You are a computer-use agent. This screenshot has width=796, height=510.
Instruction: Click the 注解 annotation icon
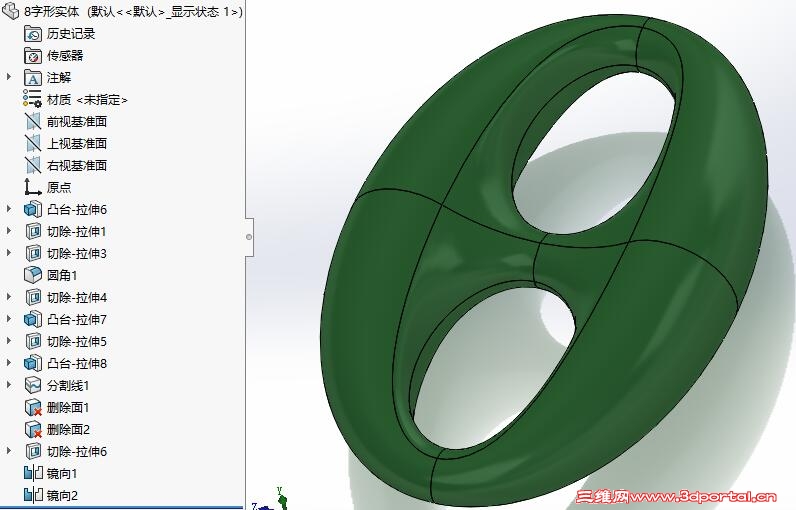click(33, 78)
